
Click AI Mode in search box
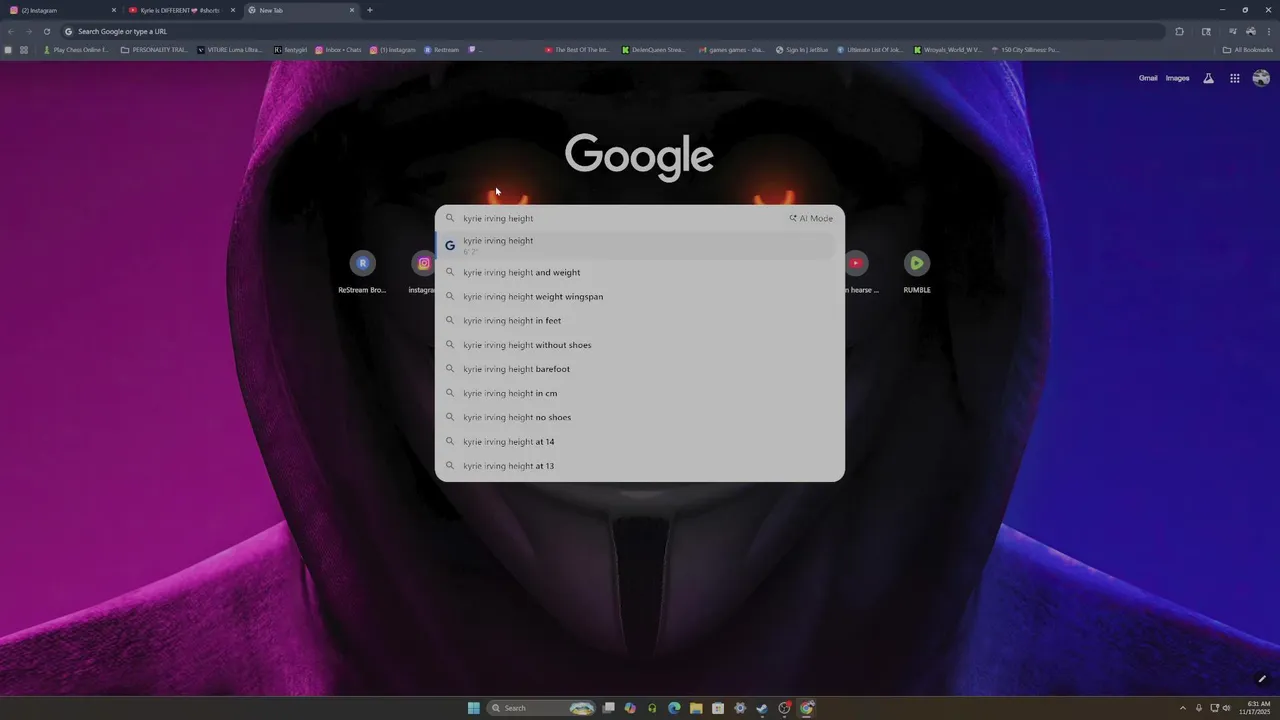click(x=811, y=218)
